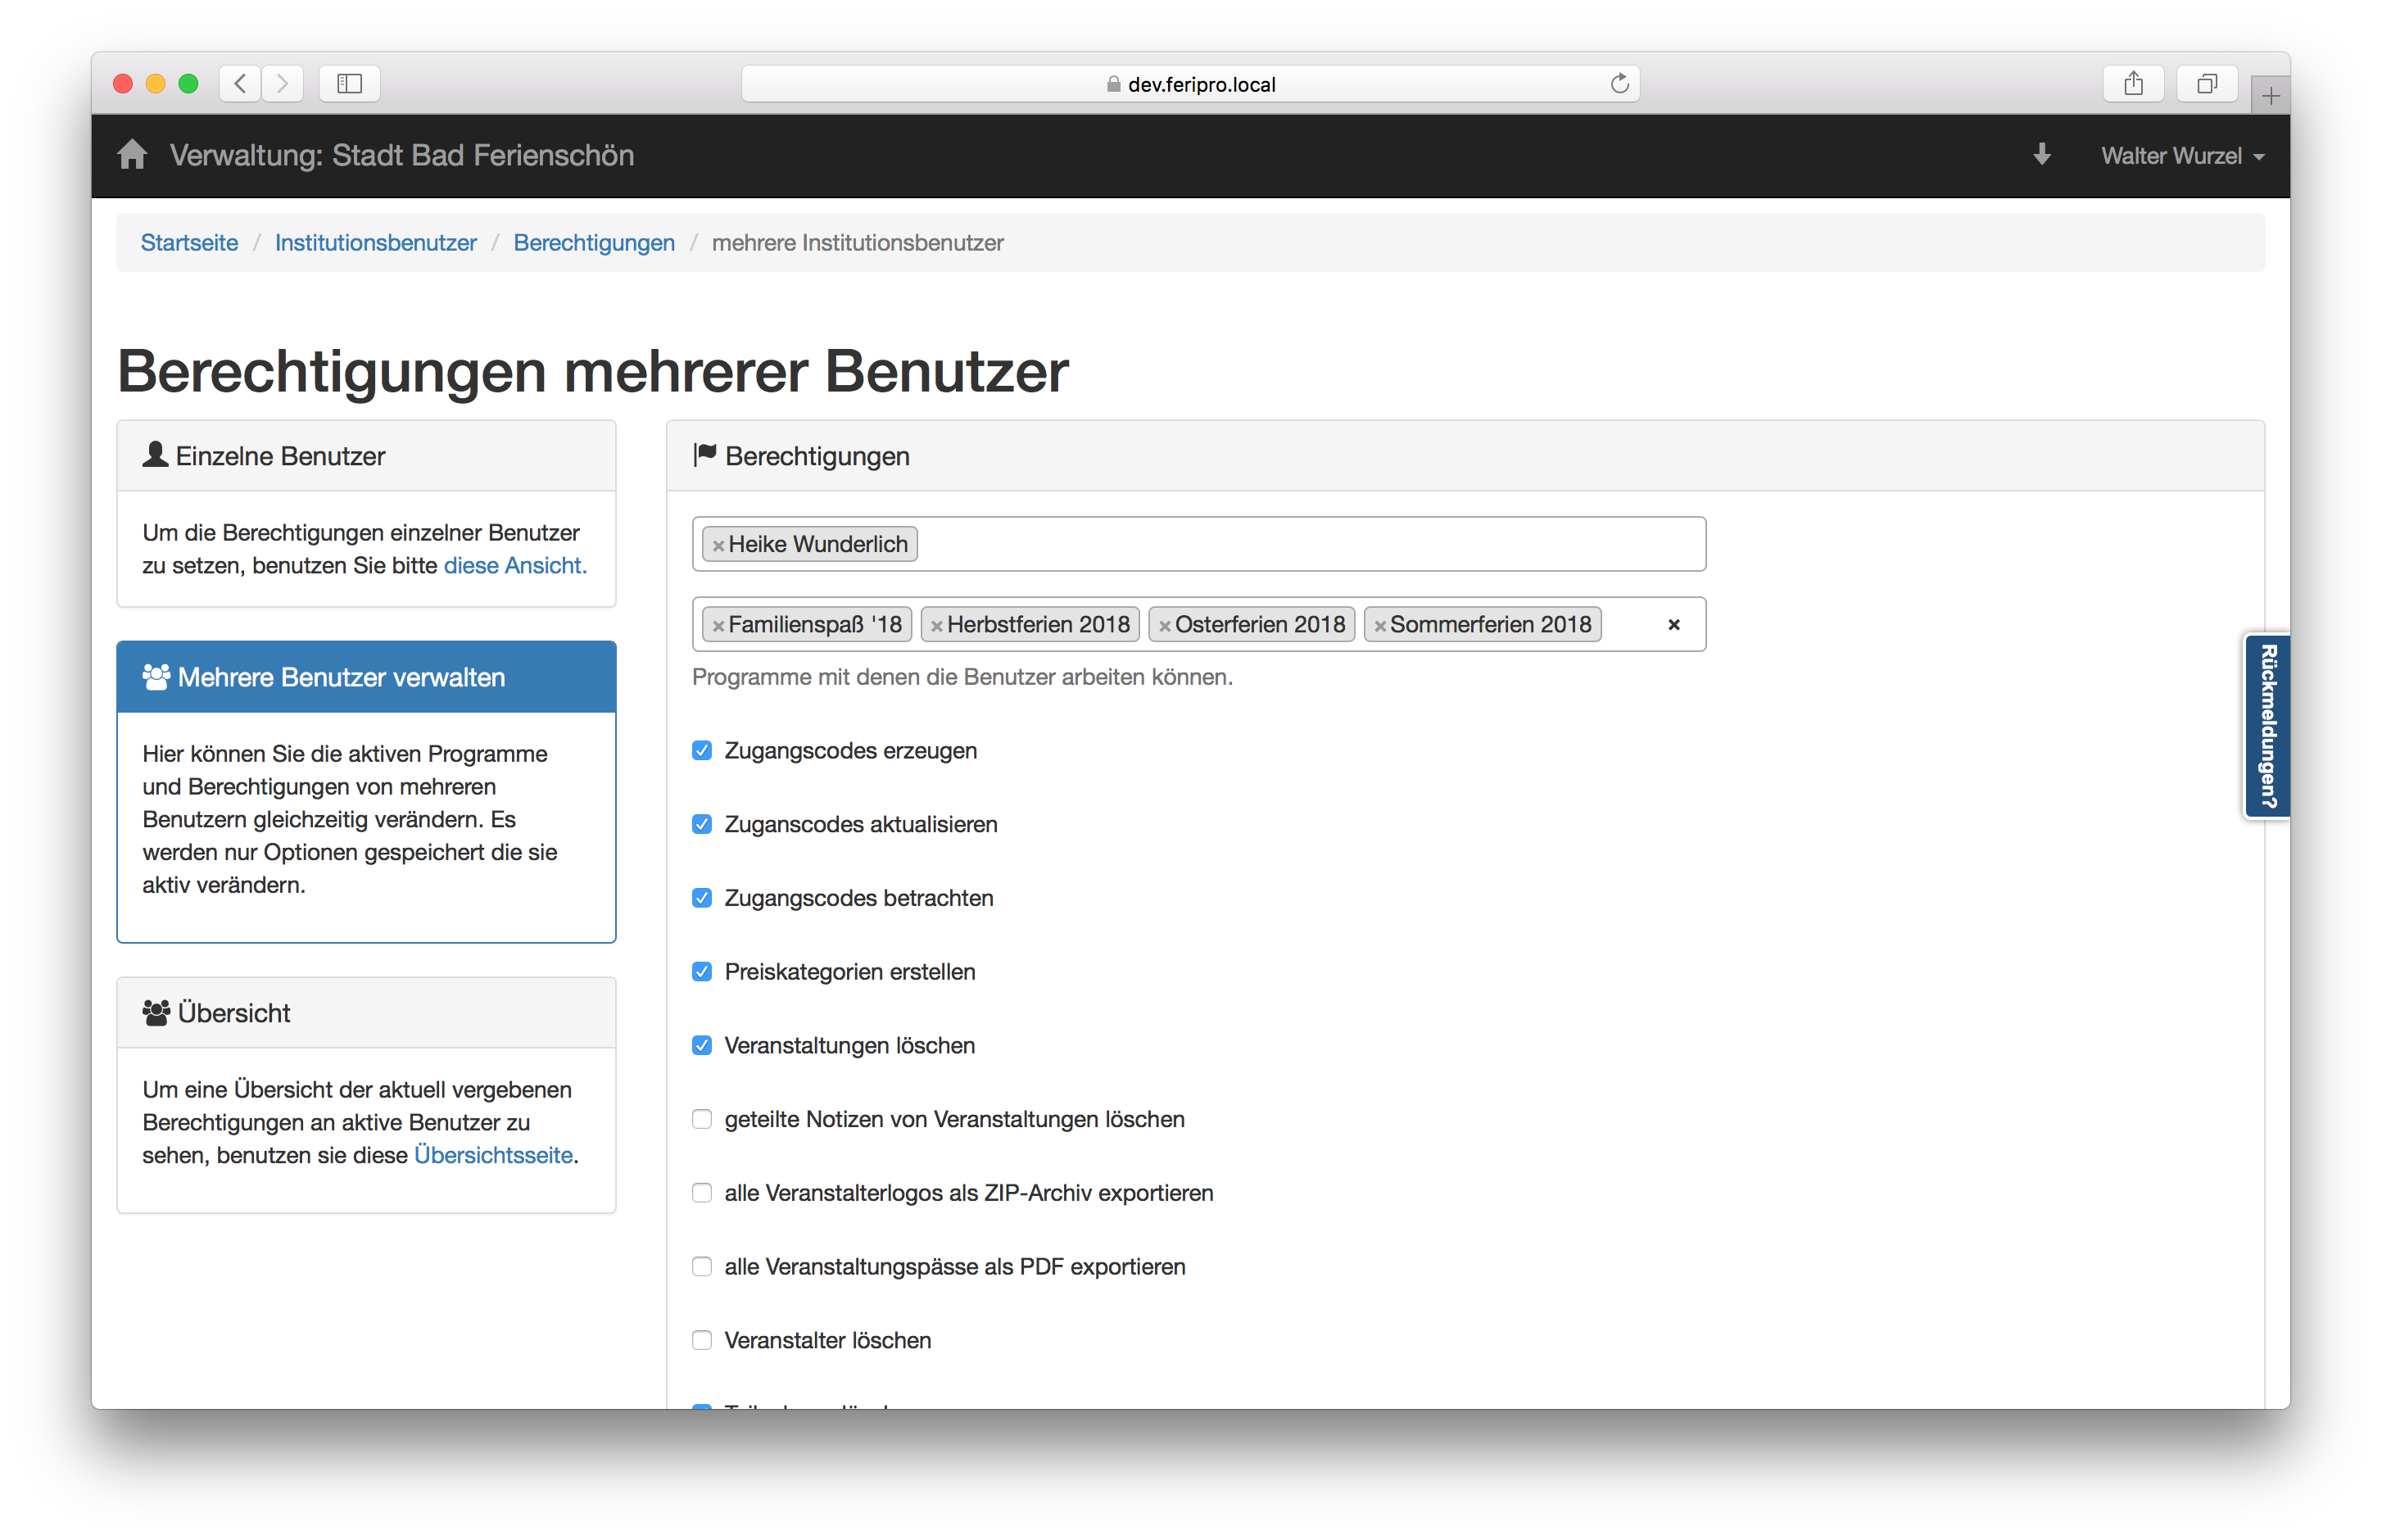Viewport: 2382px width, 1540px height.
Task: Reload the page in address bar
Action: pyautogui.click(x=1619, y=84)
